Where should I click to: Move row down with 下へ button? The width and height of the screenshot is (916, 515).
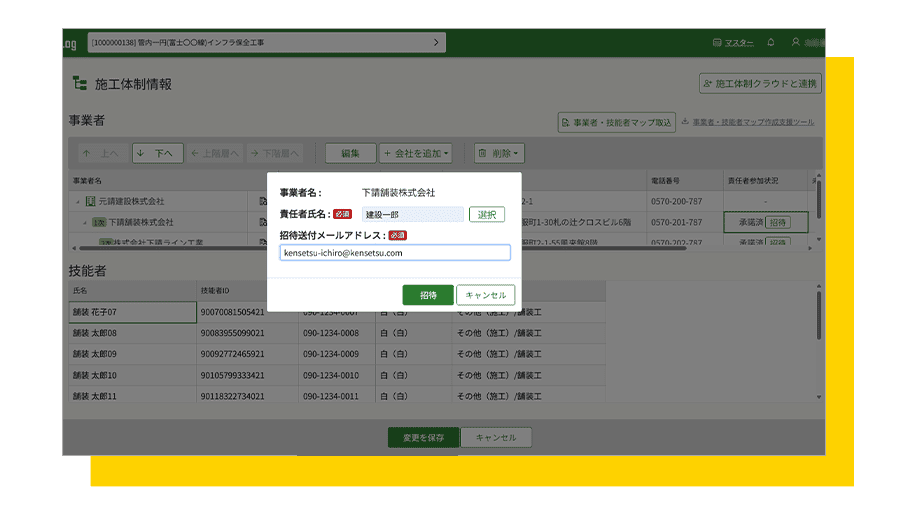[x=156, y=154]
